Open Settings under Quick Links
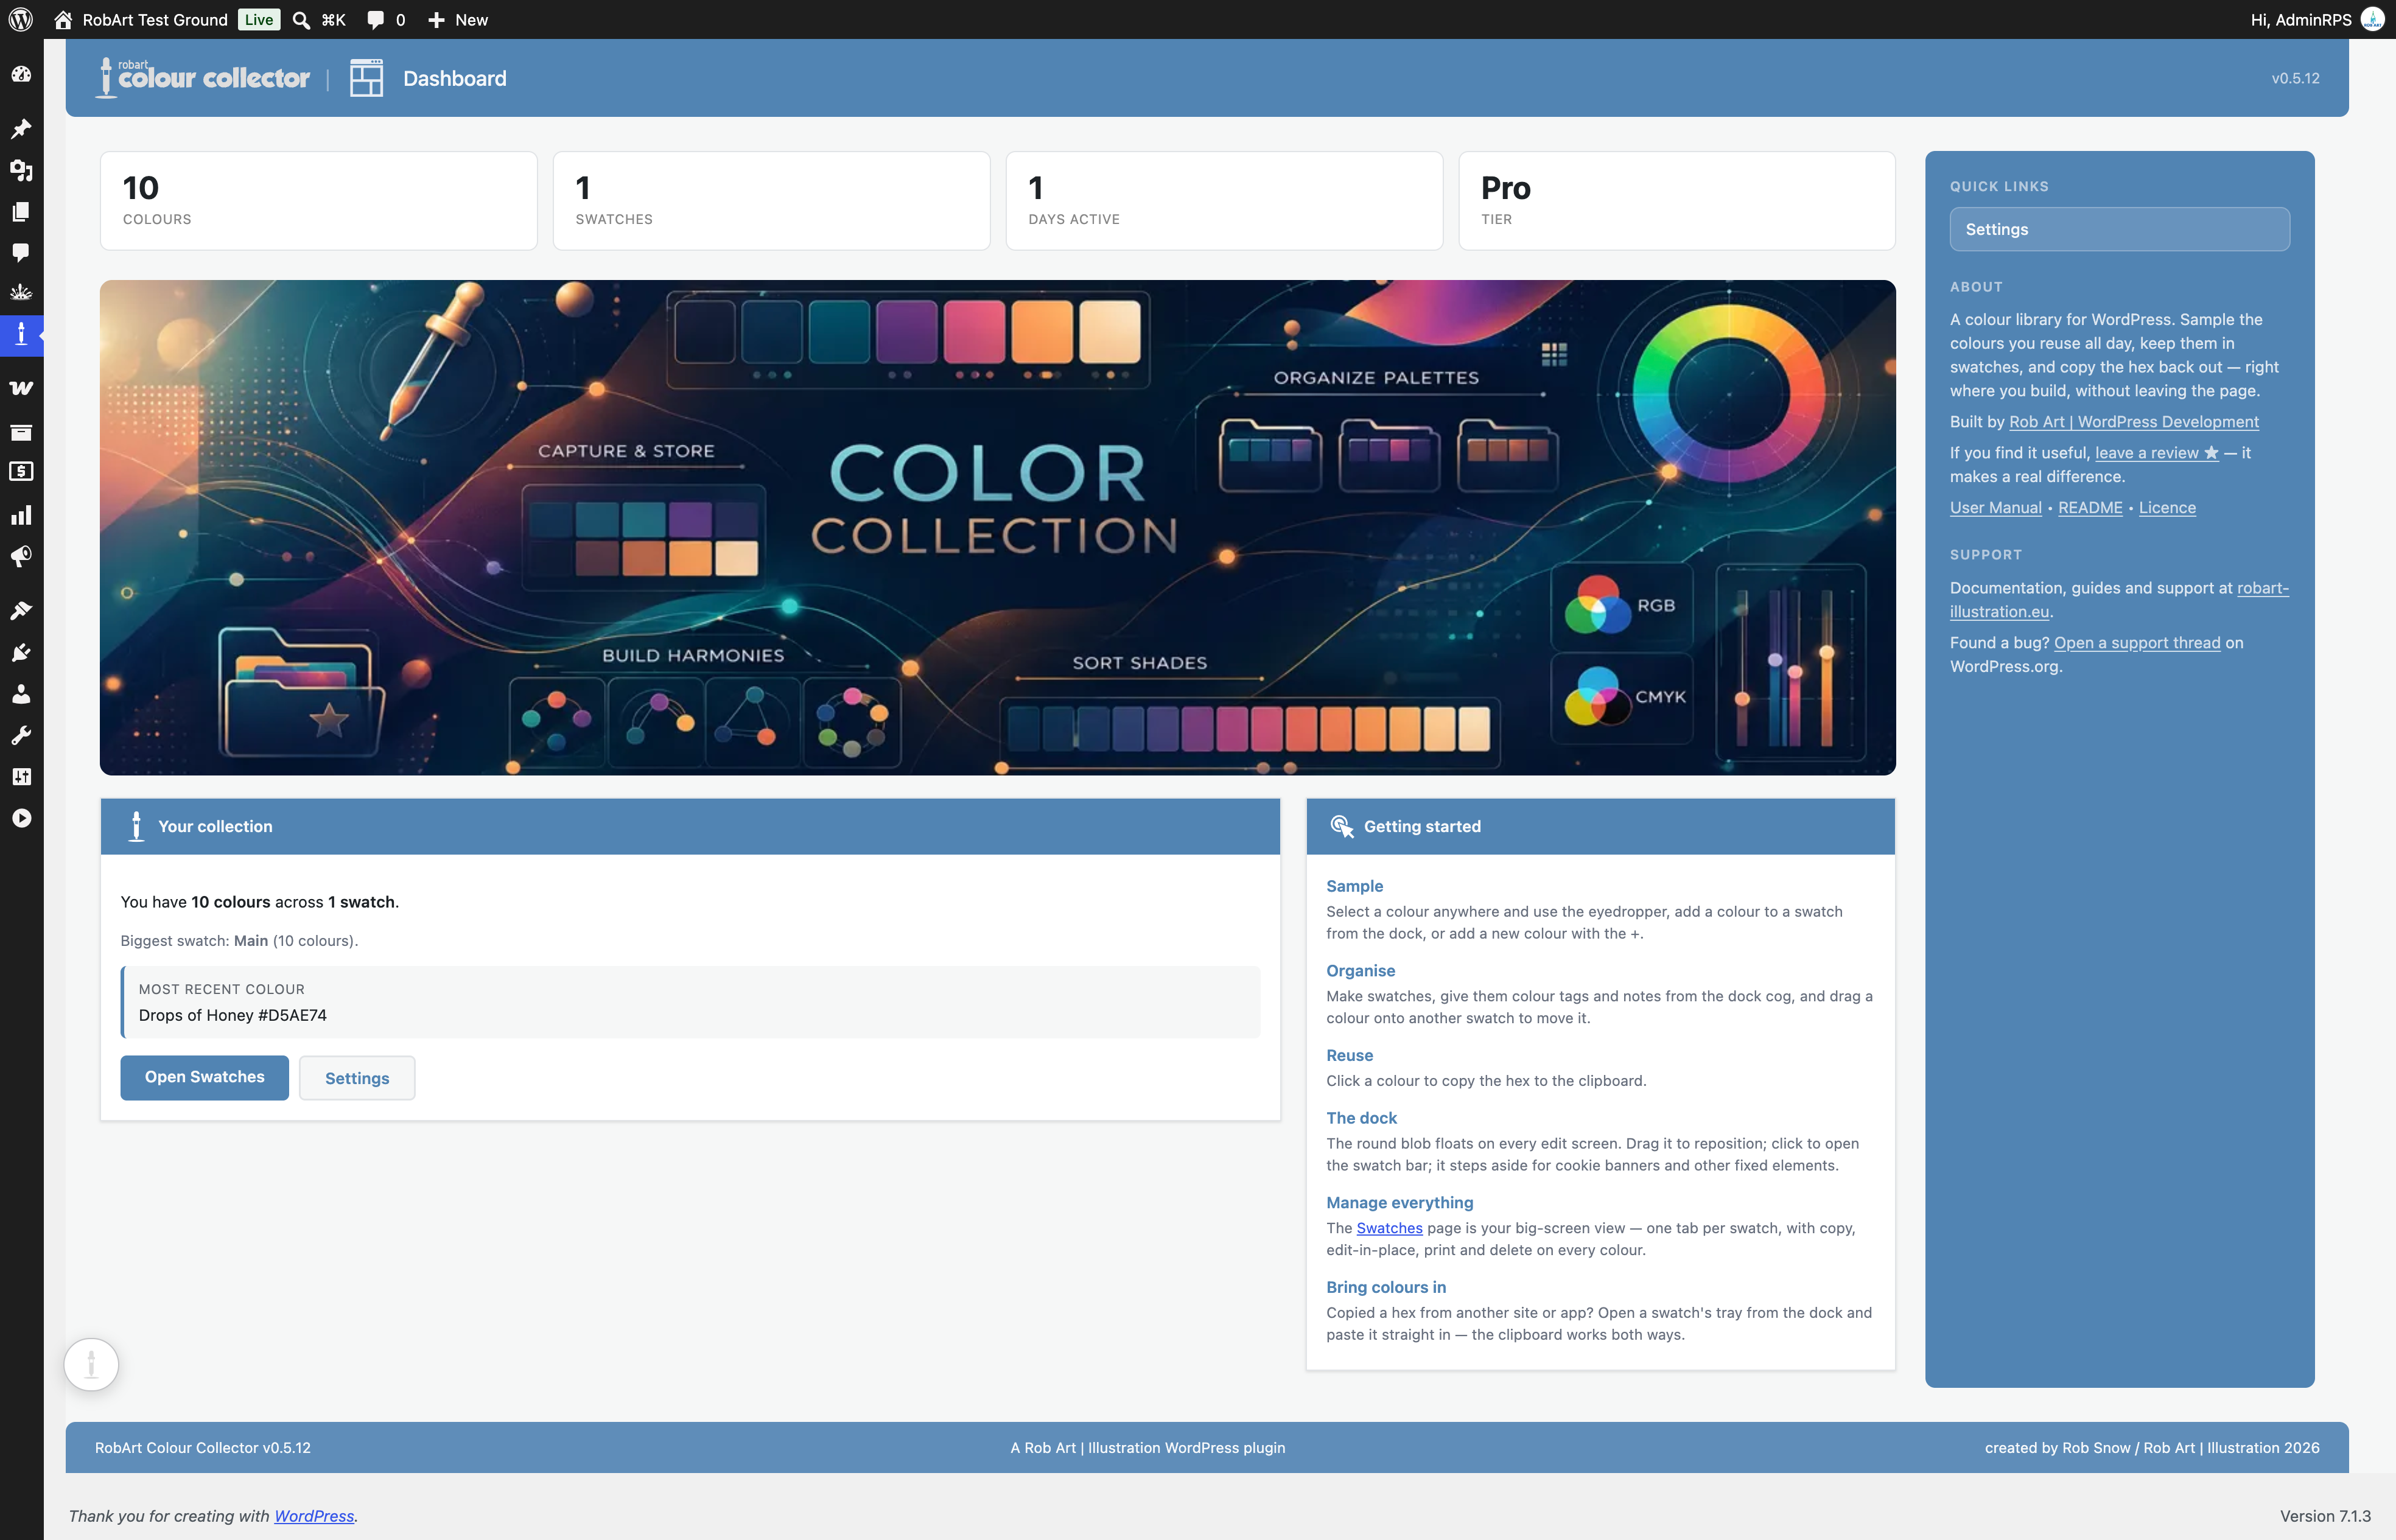 [x=2119, y=229]
